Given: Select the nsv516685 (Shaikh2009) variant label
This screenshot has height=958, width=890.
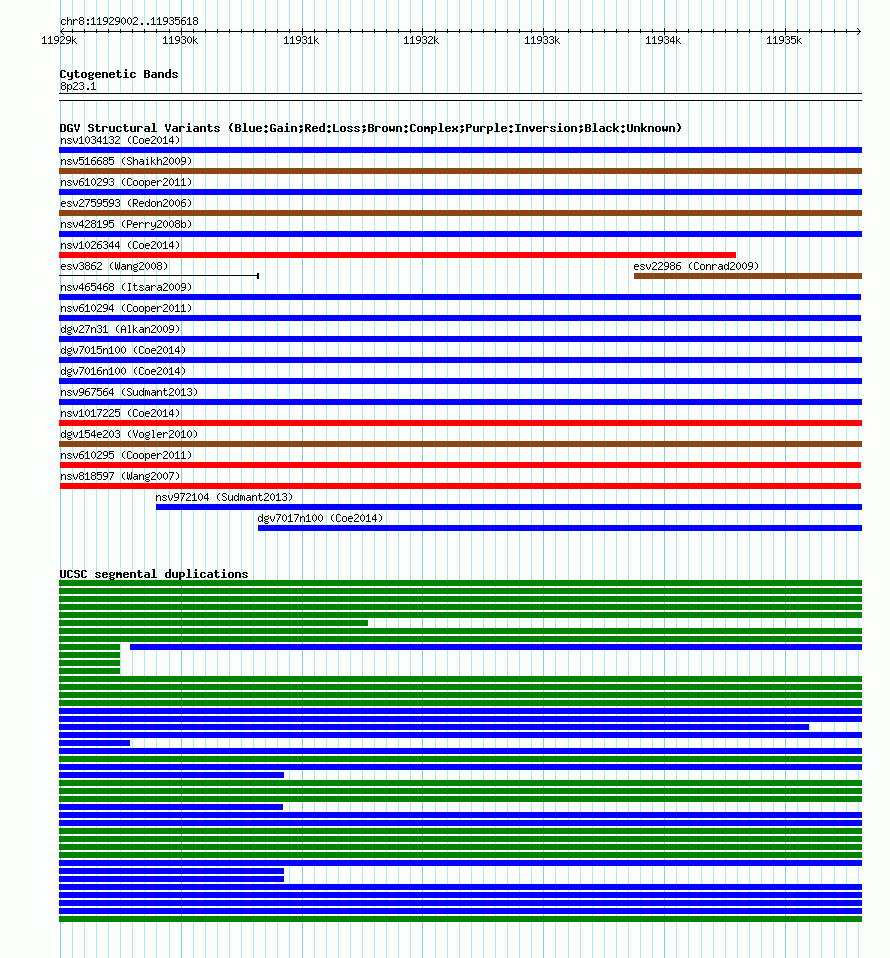Looking at the screenshot, I should tap(126, 161).
